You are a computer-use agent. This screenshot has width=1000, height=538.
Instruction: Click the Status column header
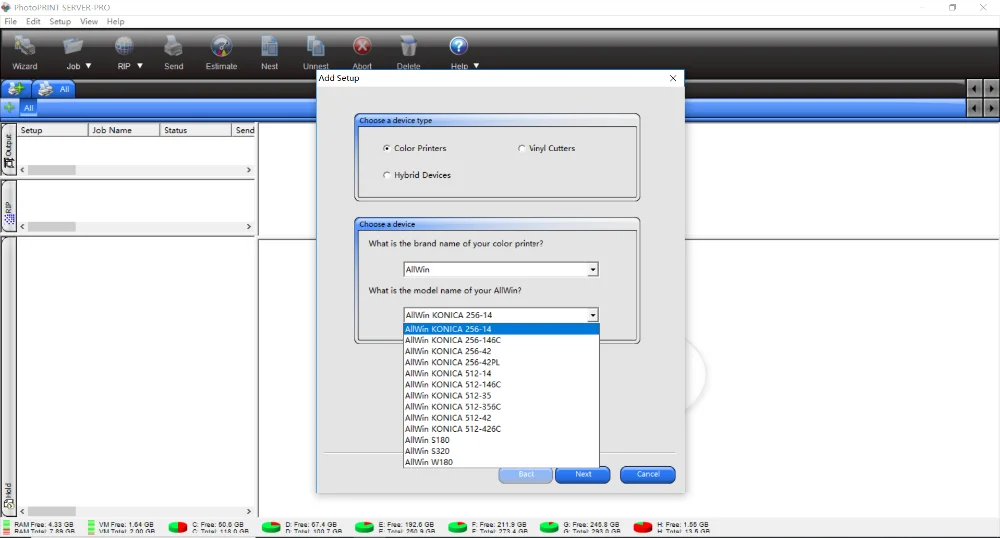195,130
